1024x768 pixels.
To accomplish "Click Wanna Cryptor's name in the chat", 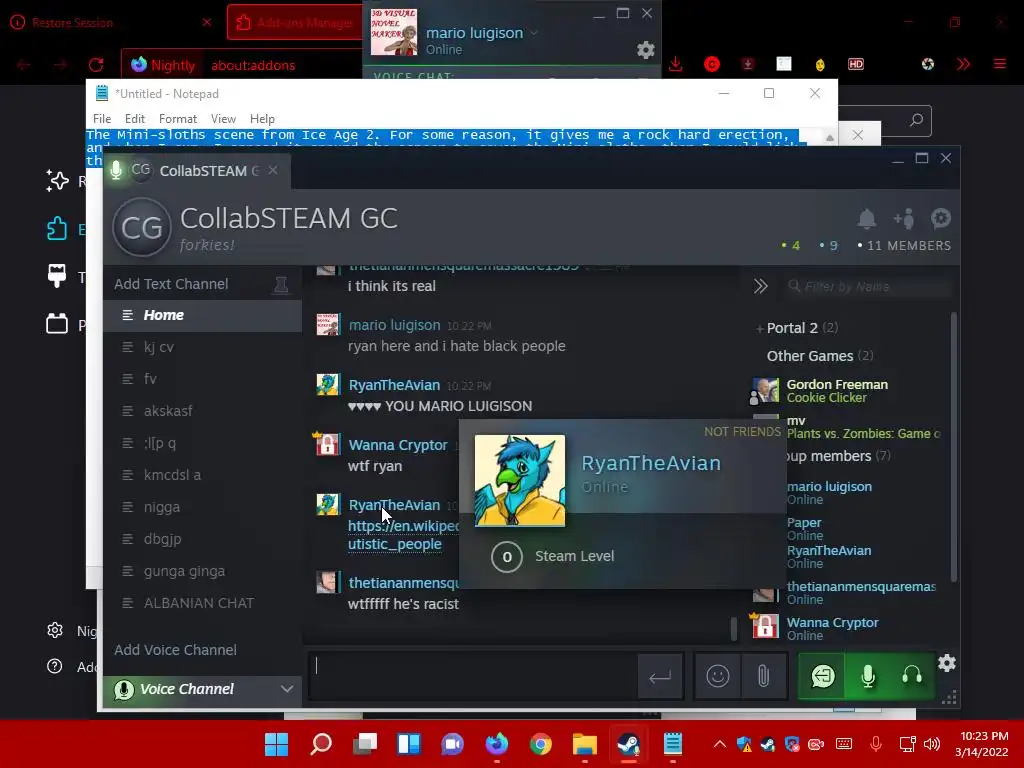I will [398, 445].
